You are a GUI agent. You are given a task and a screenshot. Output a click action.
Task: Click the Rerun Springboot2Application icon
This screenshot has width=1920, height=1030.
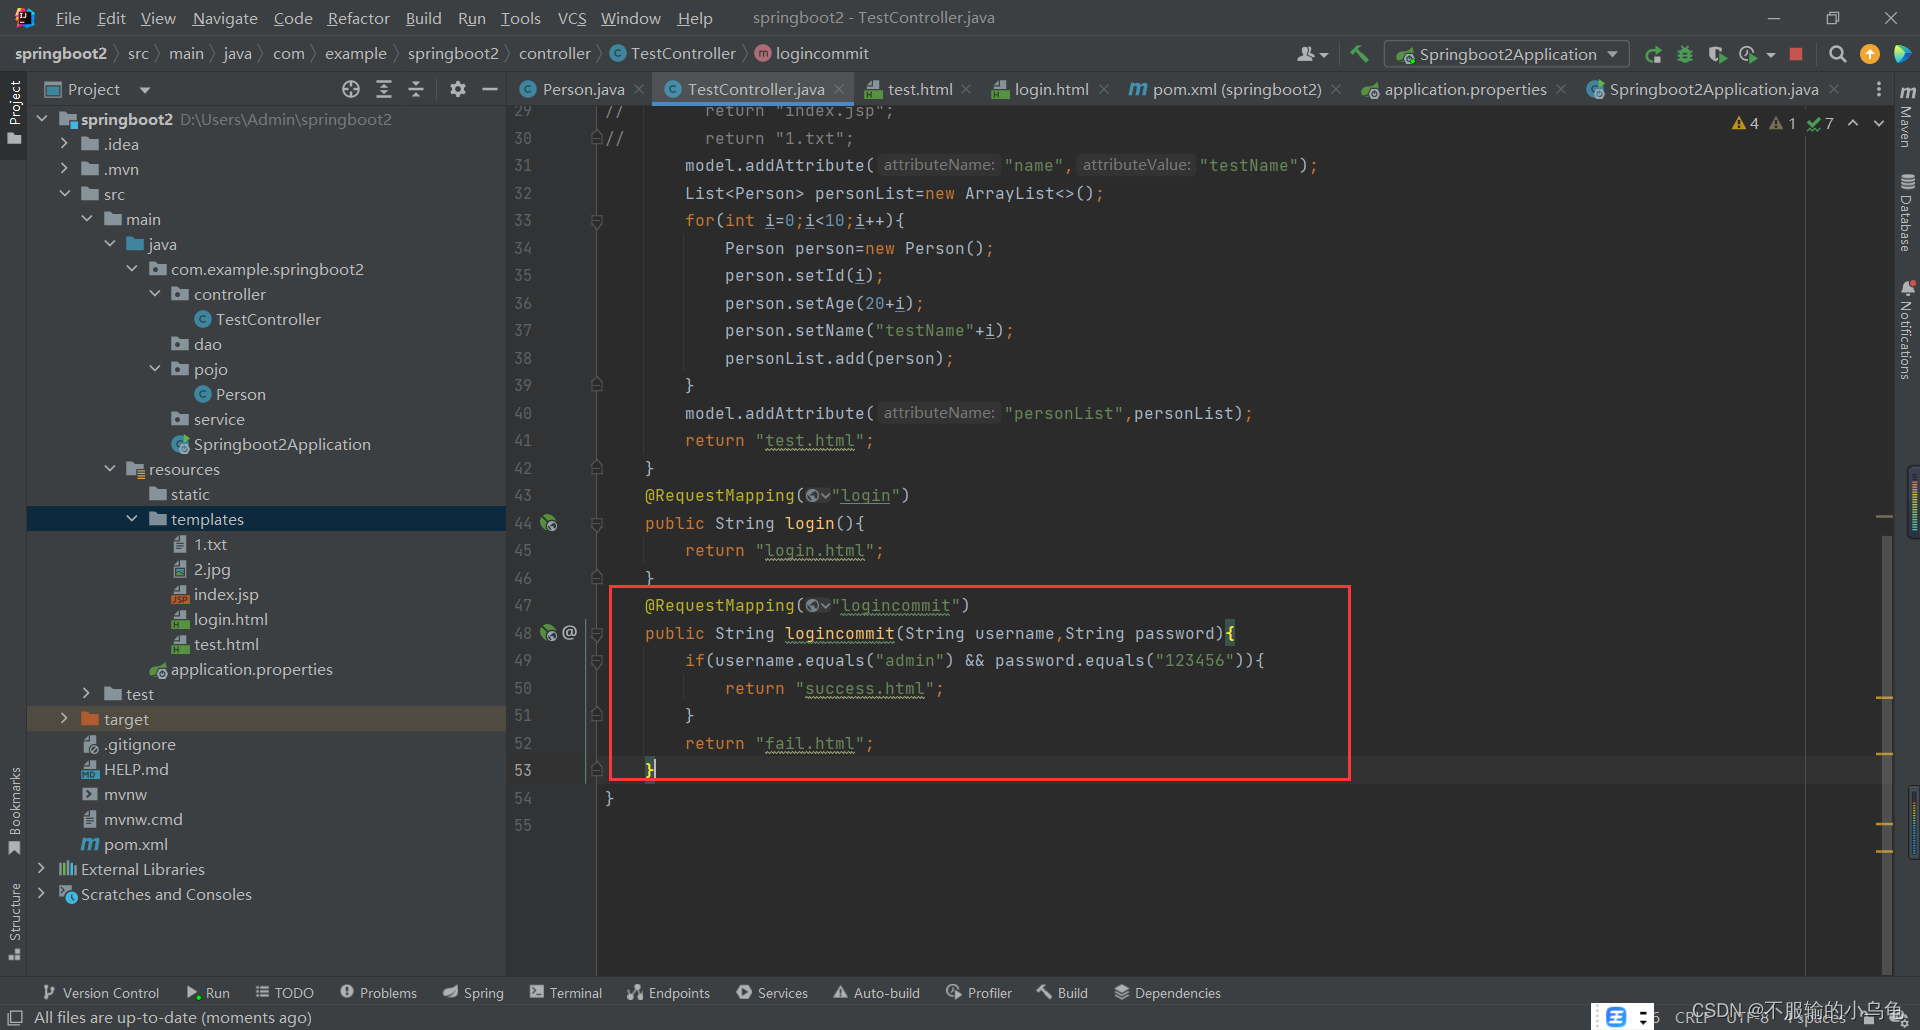coord(1654,54)
